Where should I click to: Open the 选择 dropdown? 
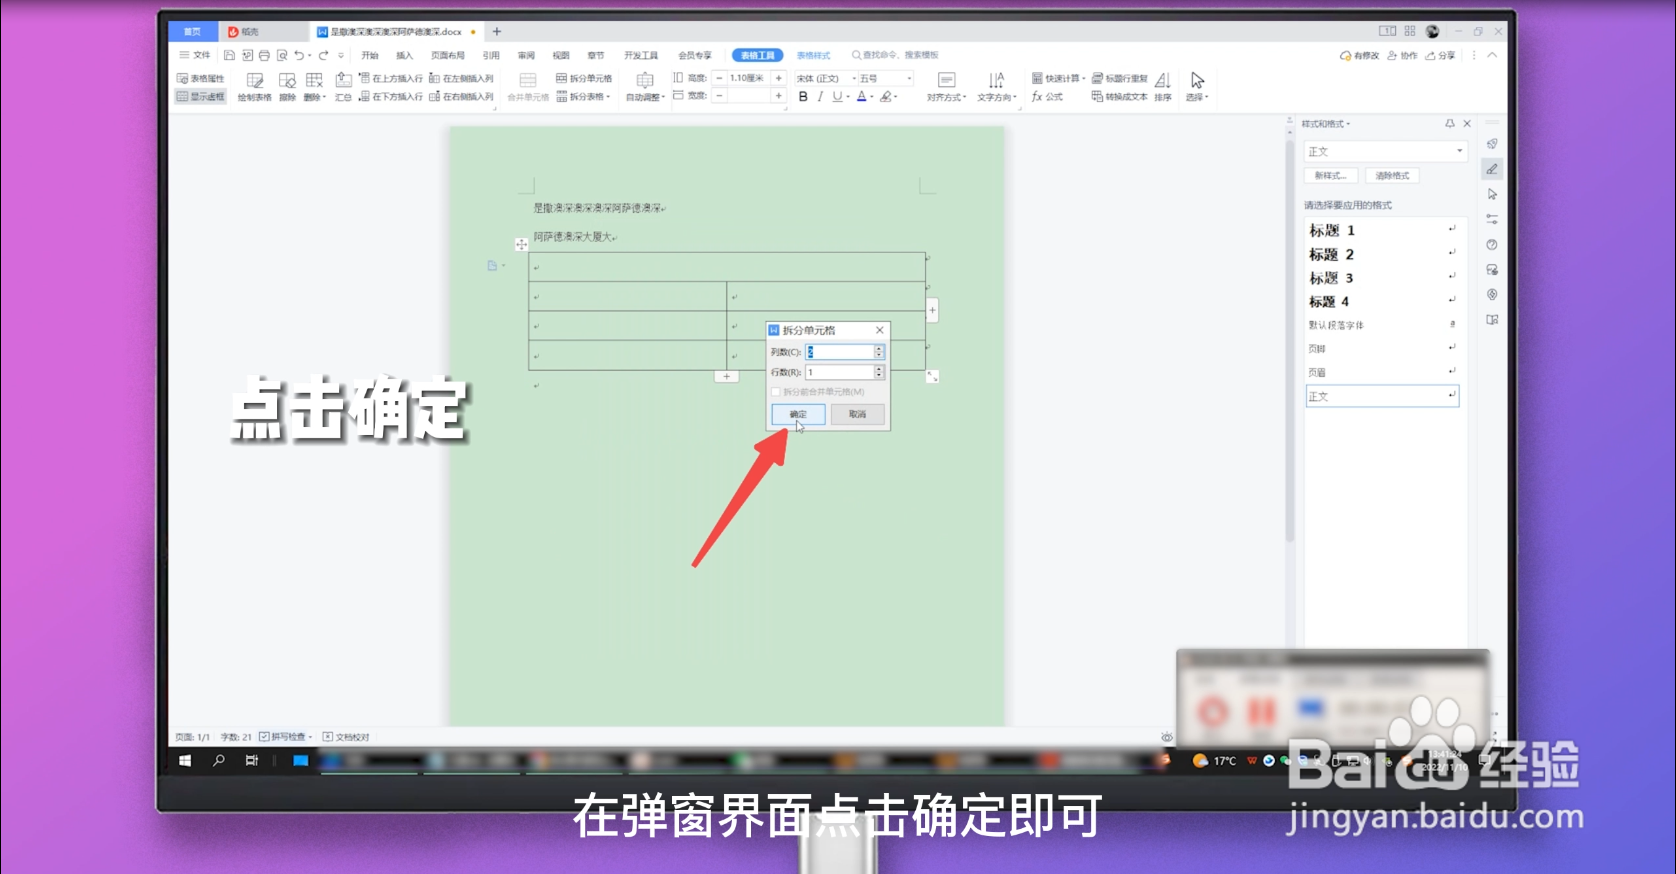point(1197,87)
